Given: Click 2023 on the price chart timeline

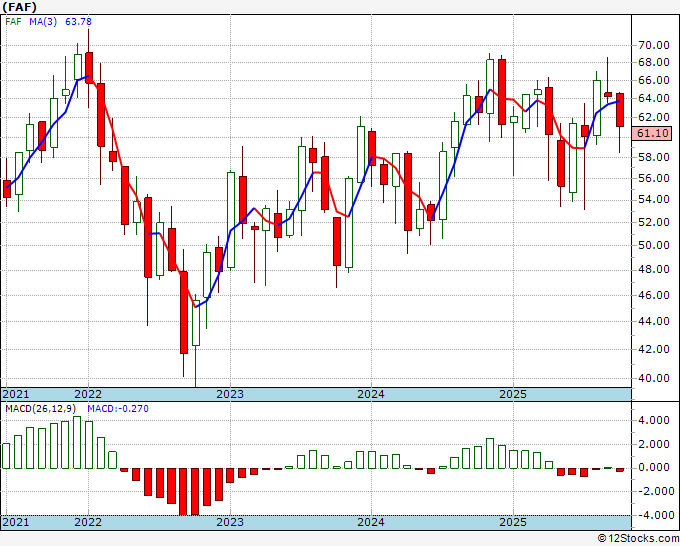Looking at the screenshot, I should point(230,394).
